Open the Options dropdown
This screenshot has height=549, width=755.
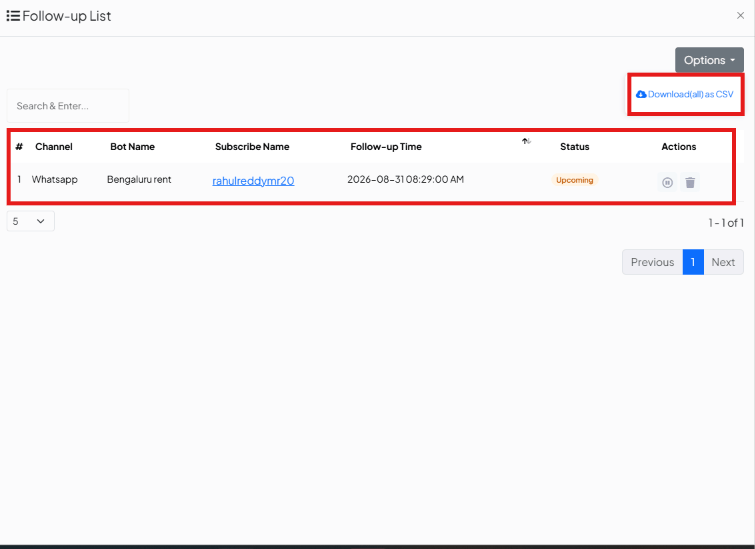tap(709, 60)
